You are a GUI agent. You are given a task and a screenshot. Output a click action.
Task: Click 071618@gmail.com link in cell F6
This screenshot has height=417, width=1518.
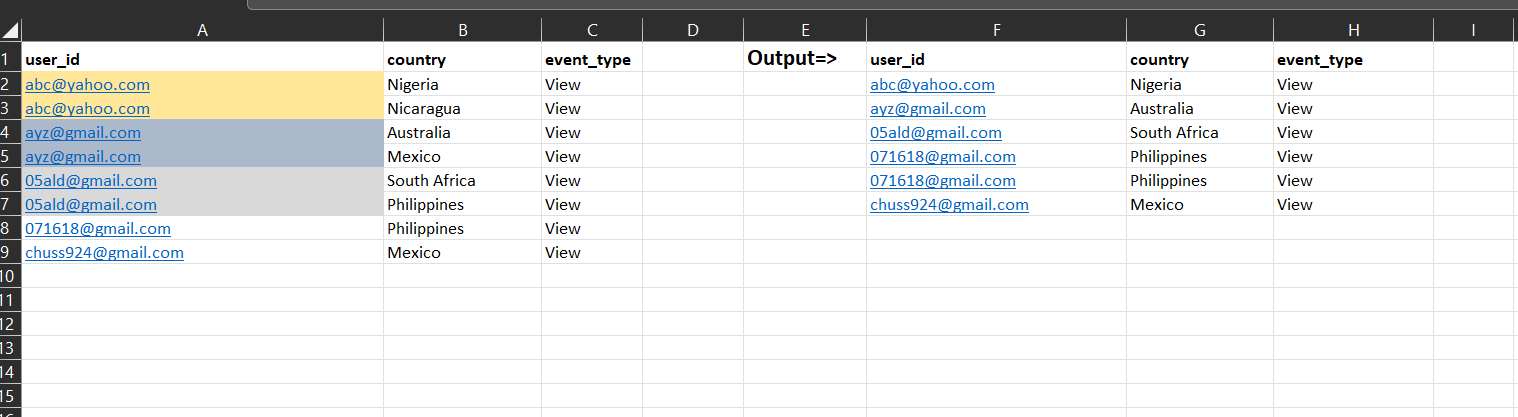pos(943,181)
